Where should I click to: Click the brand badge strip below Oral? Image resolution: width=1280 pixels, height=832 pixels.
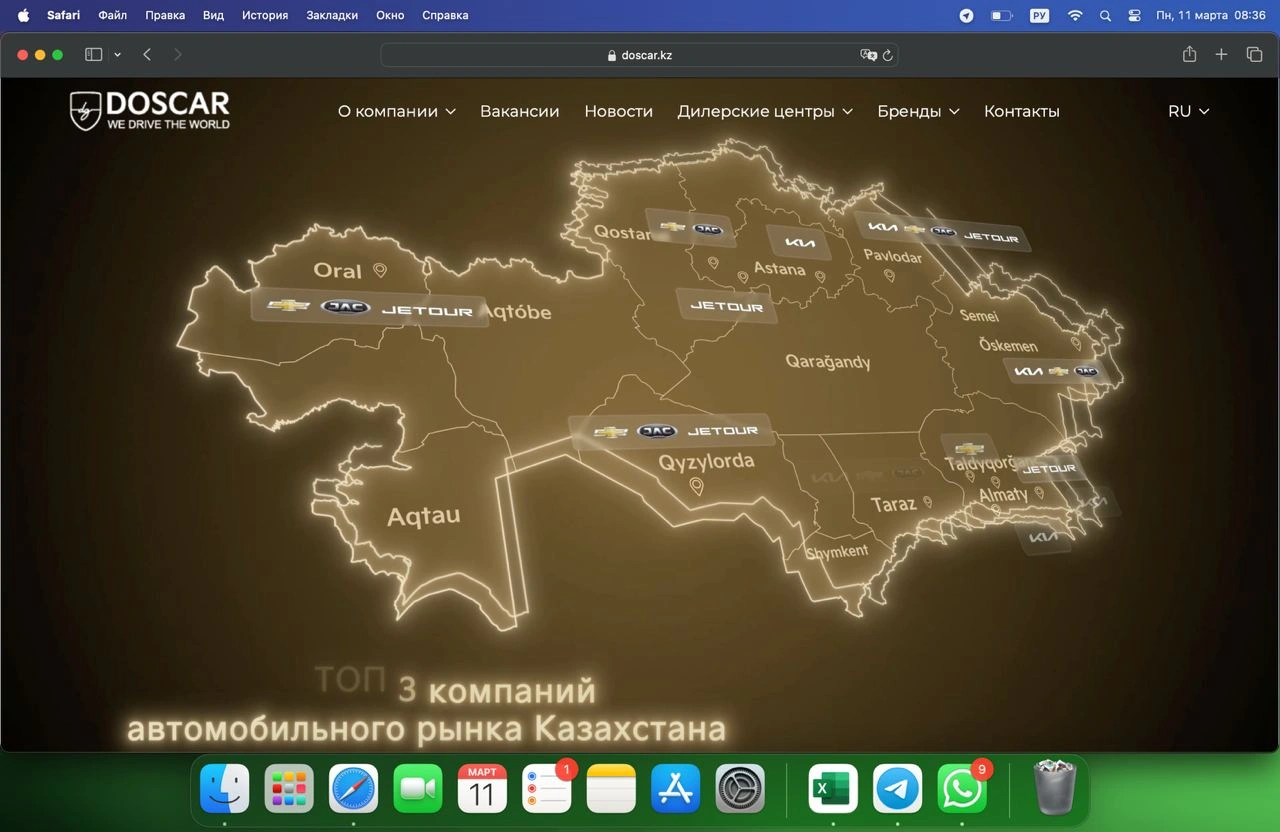(x=369, y=308)
